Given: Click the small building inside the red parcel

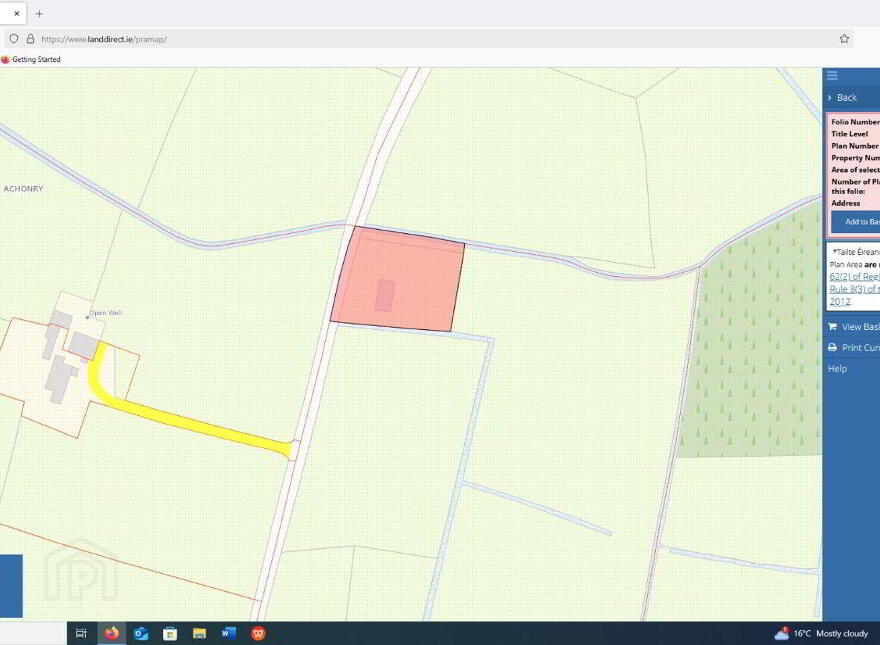Looking at the screenshot, I should [384, 295].
